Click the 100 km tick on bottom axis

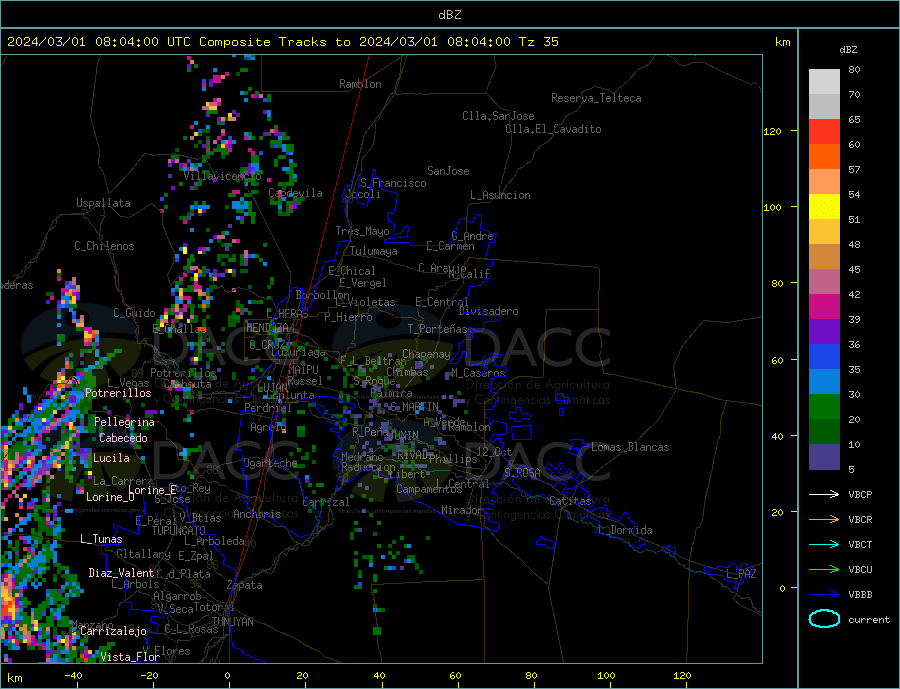point(607,676)
